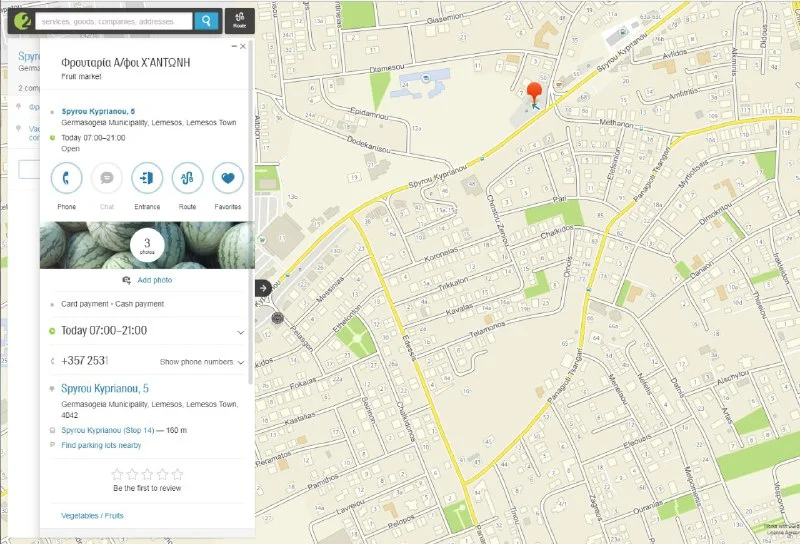Image resolution: width=800 pixels, height=544 pixels.
Task: Open Find parking lots nearby link
Action: pyautogui.click(x=101, y=444)
